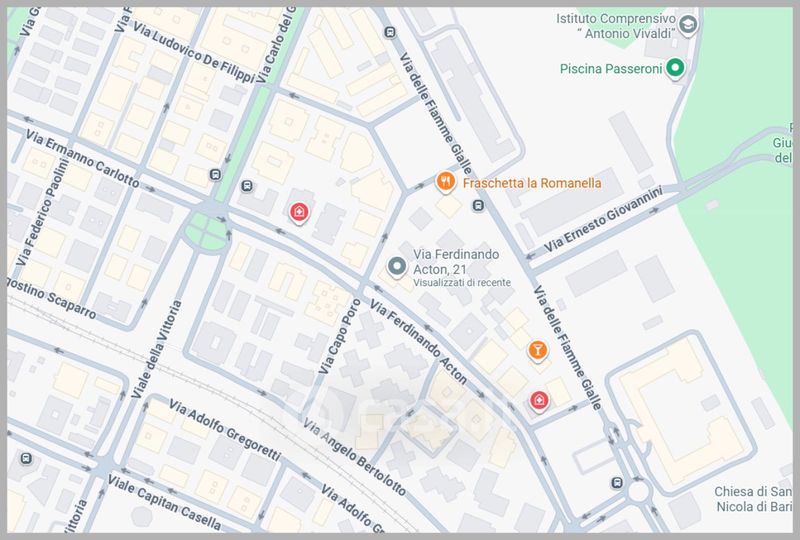Click the Fraschetta la Romanella restaurant icon
The width and height of the screenshot is (800, 540).
click(x=446, y=182)
